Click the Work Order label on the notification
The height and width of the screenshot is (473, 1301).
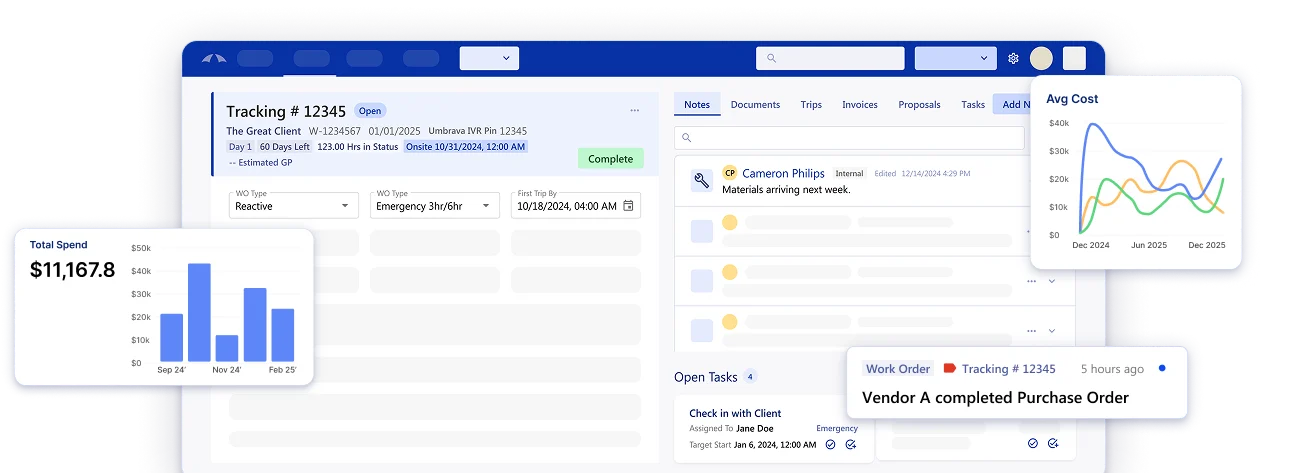click(x=898, y=369)
